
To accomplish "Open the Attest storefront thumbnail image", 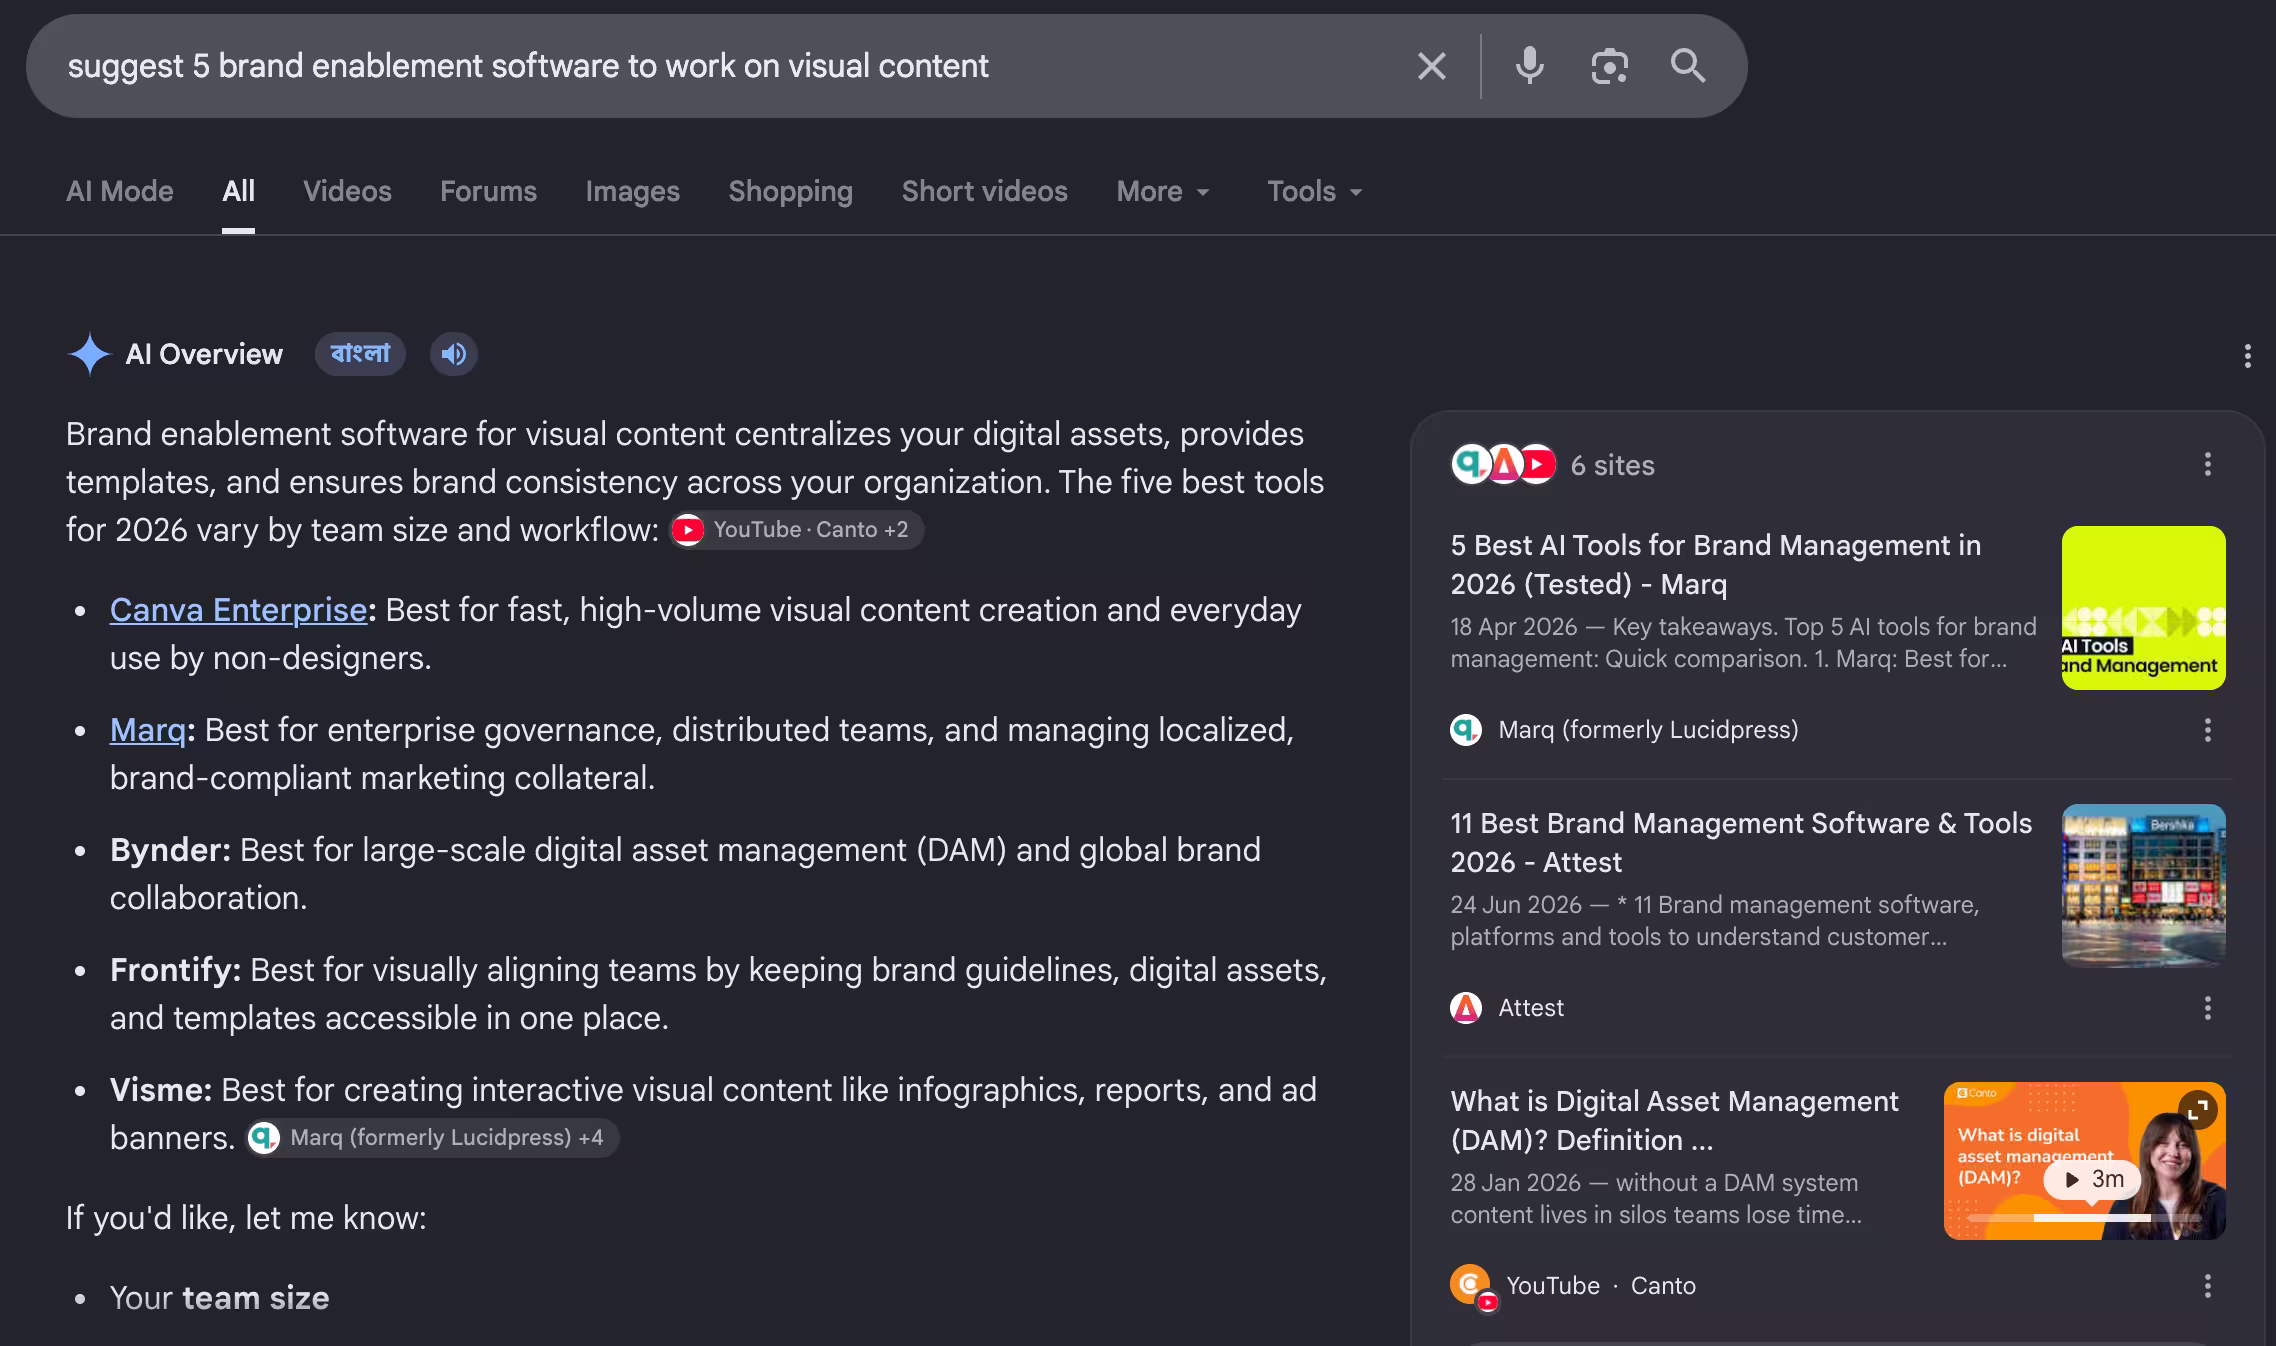I will [2143, 886].
